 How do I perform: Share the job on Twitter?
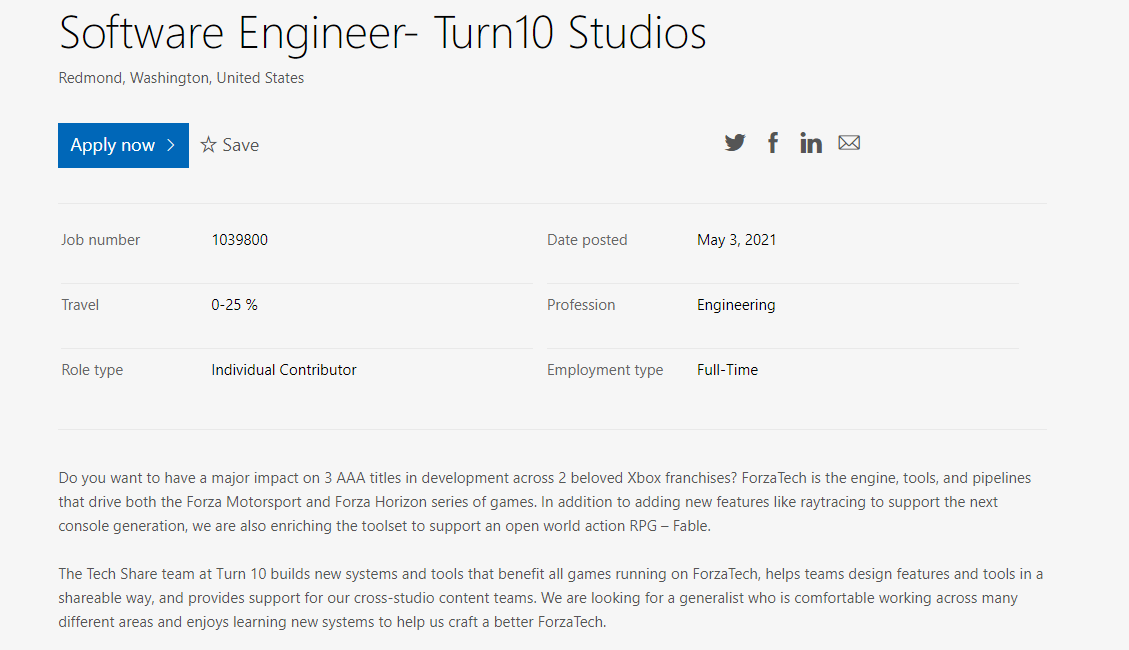[735, 143]
